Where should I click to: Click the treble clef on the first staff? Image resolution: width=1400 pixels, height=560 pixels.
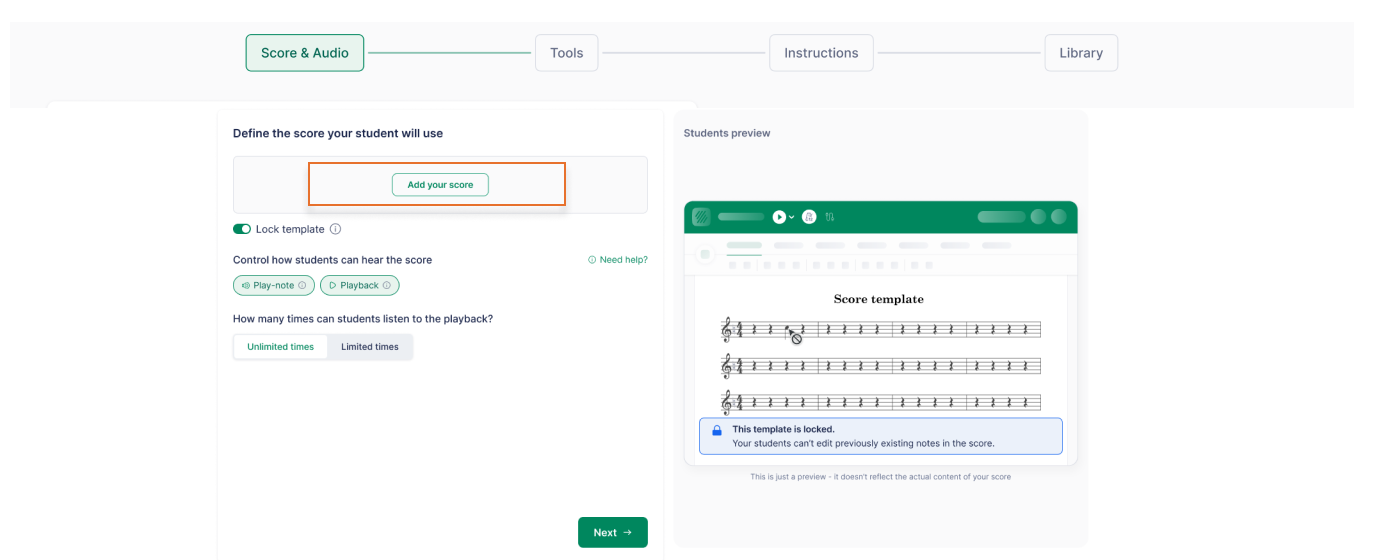(726, 329)
